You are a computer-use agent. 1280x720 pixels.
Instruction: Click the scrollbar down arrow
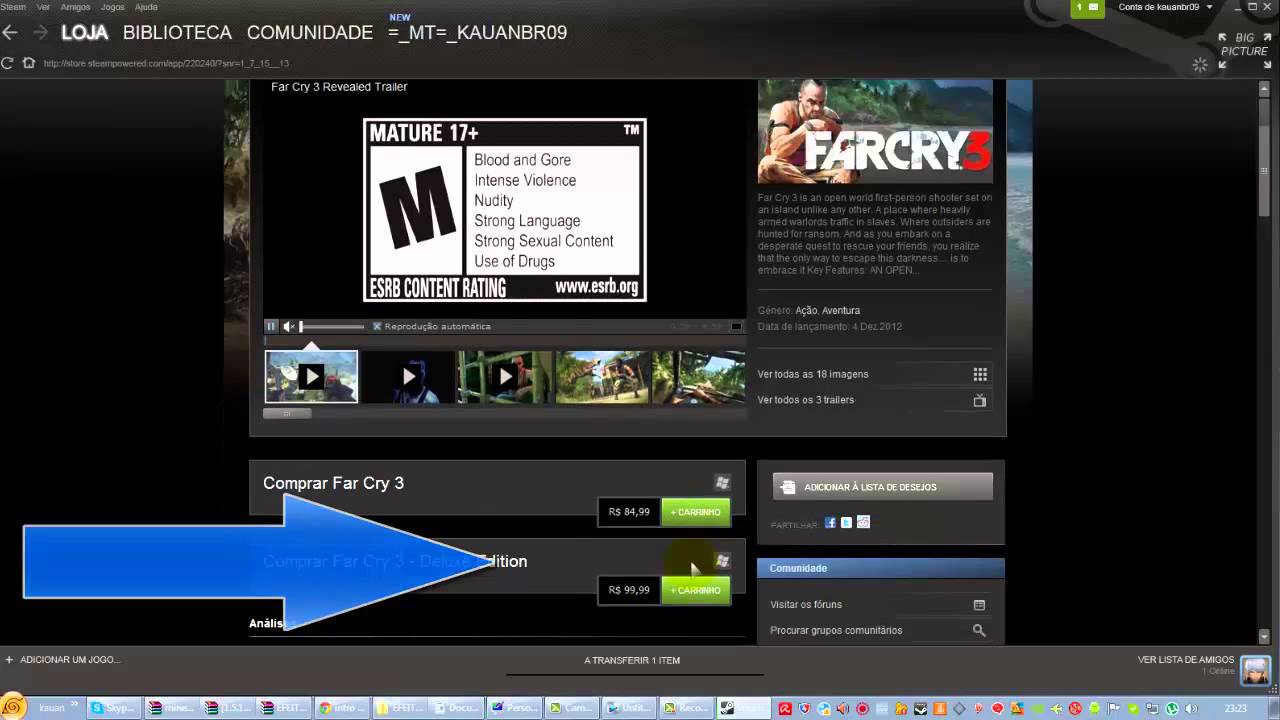point(1264,637)
